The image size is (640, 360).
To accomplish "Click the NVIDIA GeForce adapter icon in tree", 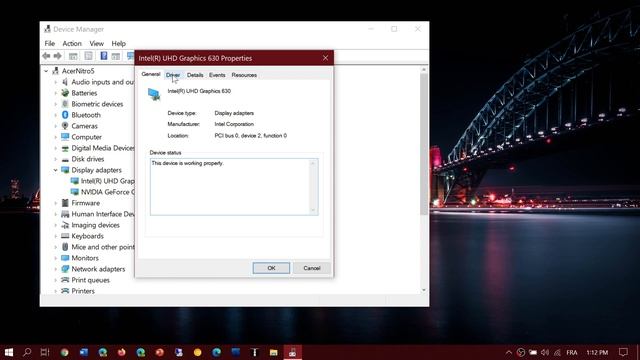I will (x=75, y=192).
